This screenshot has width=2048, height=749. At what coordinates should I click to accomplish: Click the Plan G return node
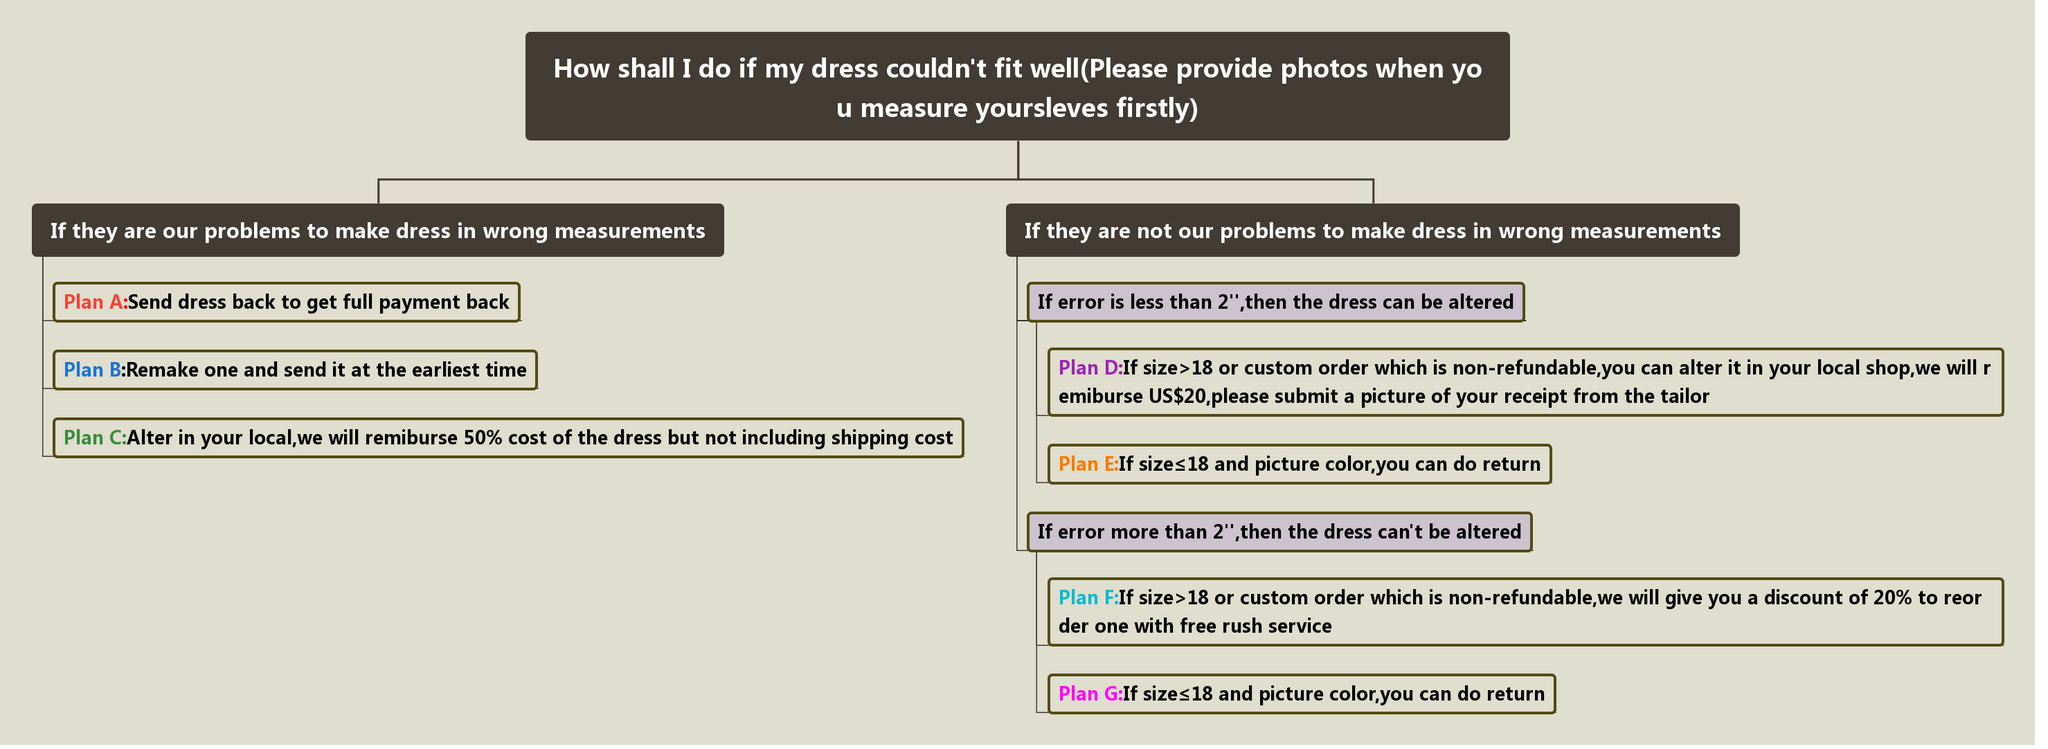pos(1301,694)
